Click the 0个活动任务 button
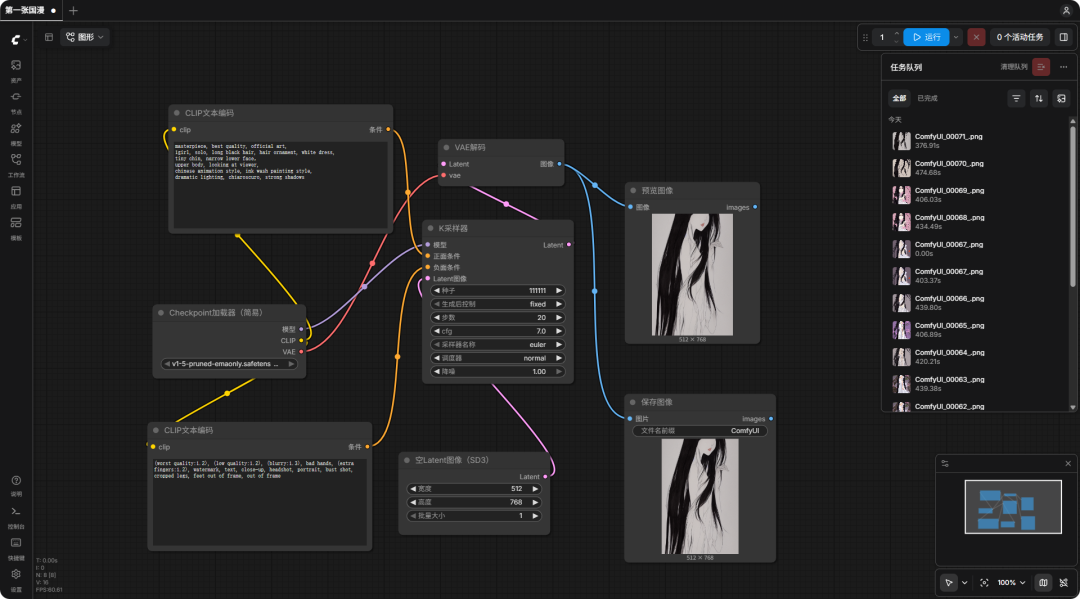 [x=1019, y=37]
